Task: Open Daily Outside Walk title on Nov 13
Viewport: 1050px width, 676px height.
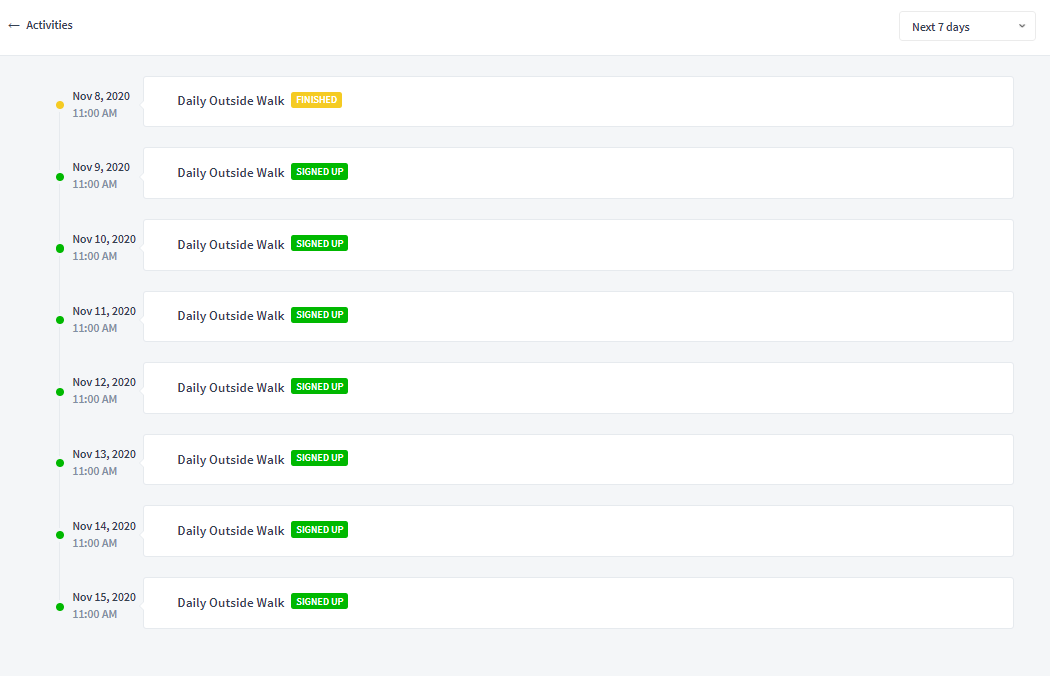Action: pos(230,460)
